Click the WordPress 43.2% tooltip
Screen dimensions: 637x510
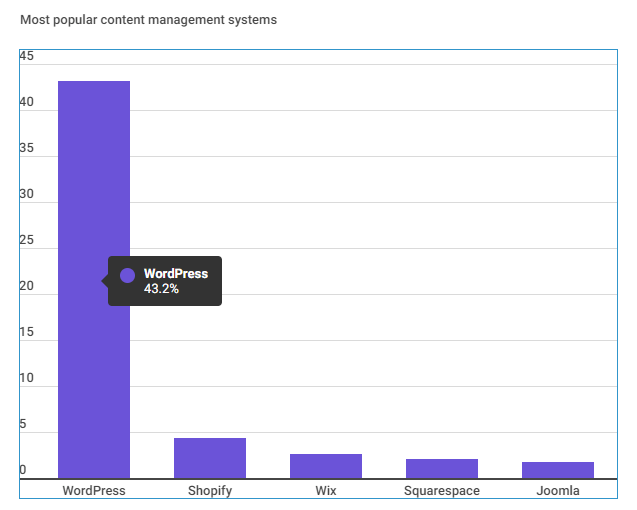[x=165, y=281]
